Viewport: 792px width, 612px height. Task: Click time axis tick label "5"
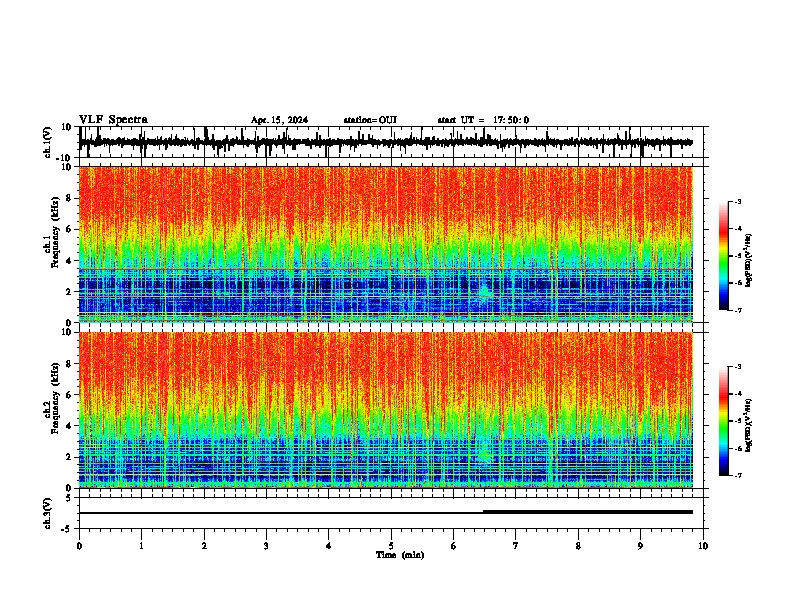(x=391, y=546)
